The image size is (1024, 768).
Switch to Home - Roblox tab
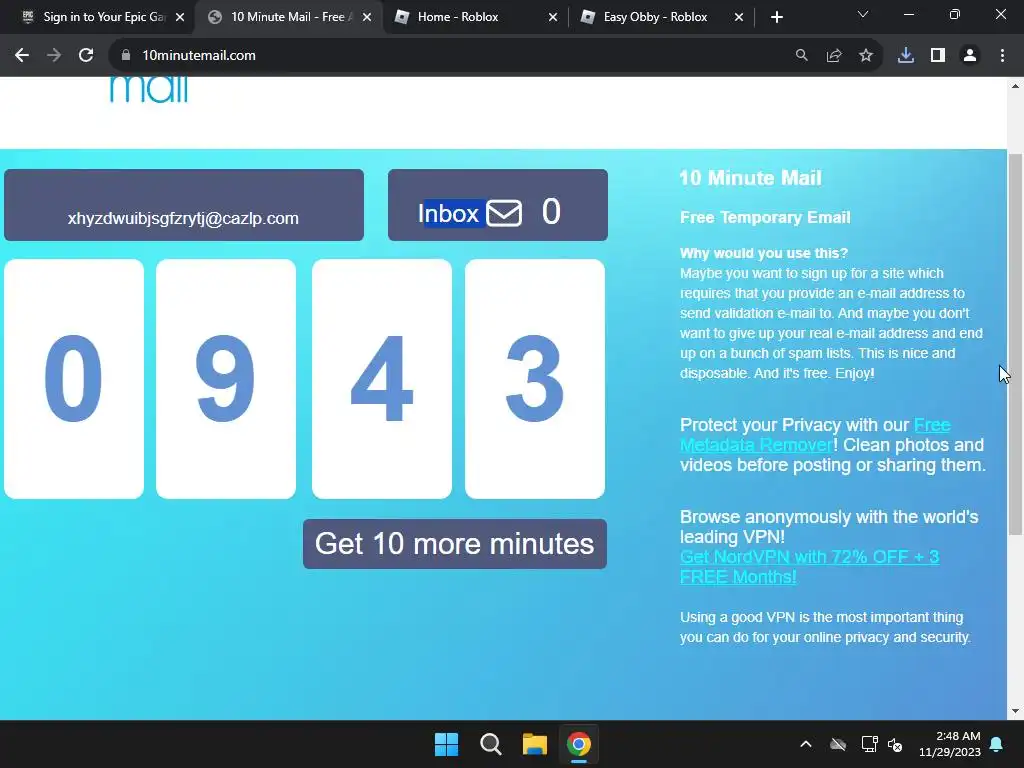coord(475,17)
